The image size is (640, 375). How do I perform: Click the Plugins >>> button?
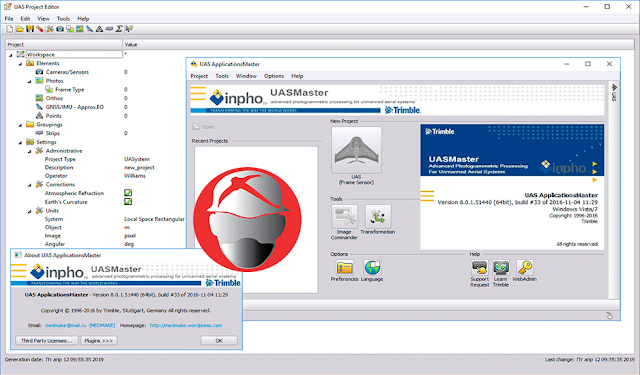[99, 340]
